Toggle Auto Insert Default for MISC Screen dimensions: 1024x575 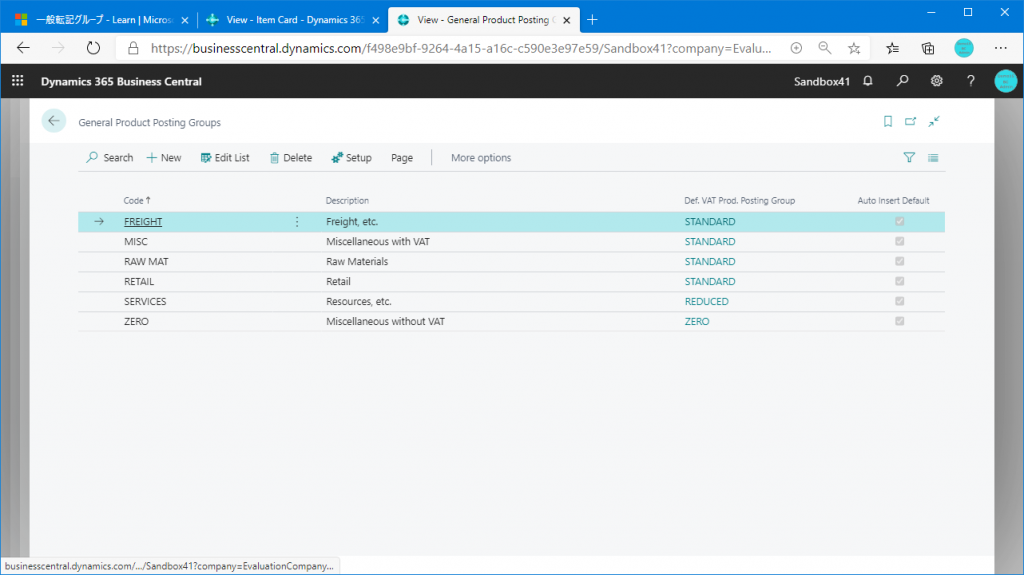pyautogui.click(x=899, y=241)
